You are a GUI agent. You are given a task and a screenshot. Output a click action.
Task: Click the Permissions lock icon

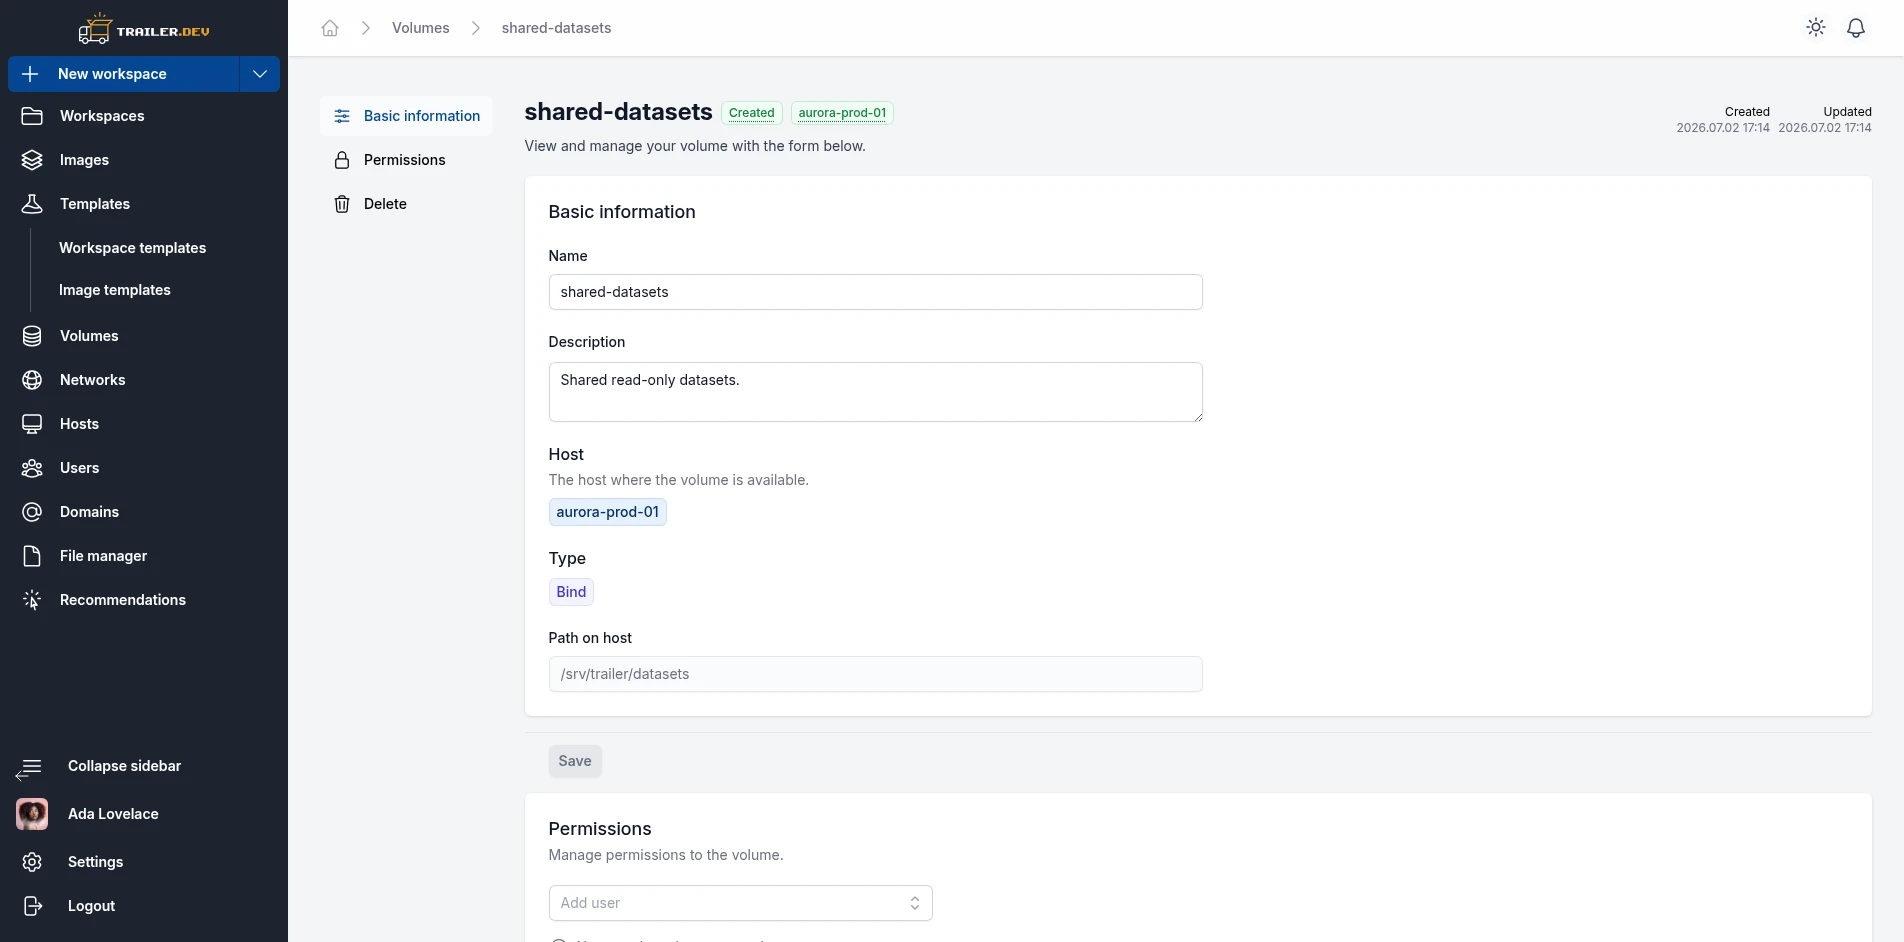[342, 160]
